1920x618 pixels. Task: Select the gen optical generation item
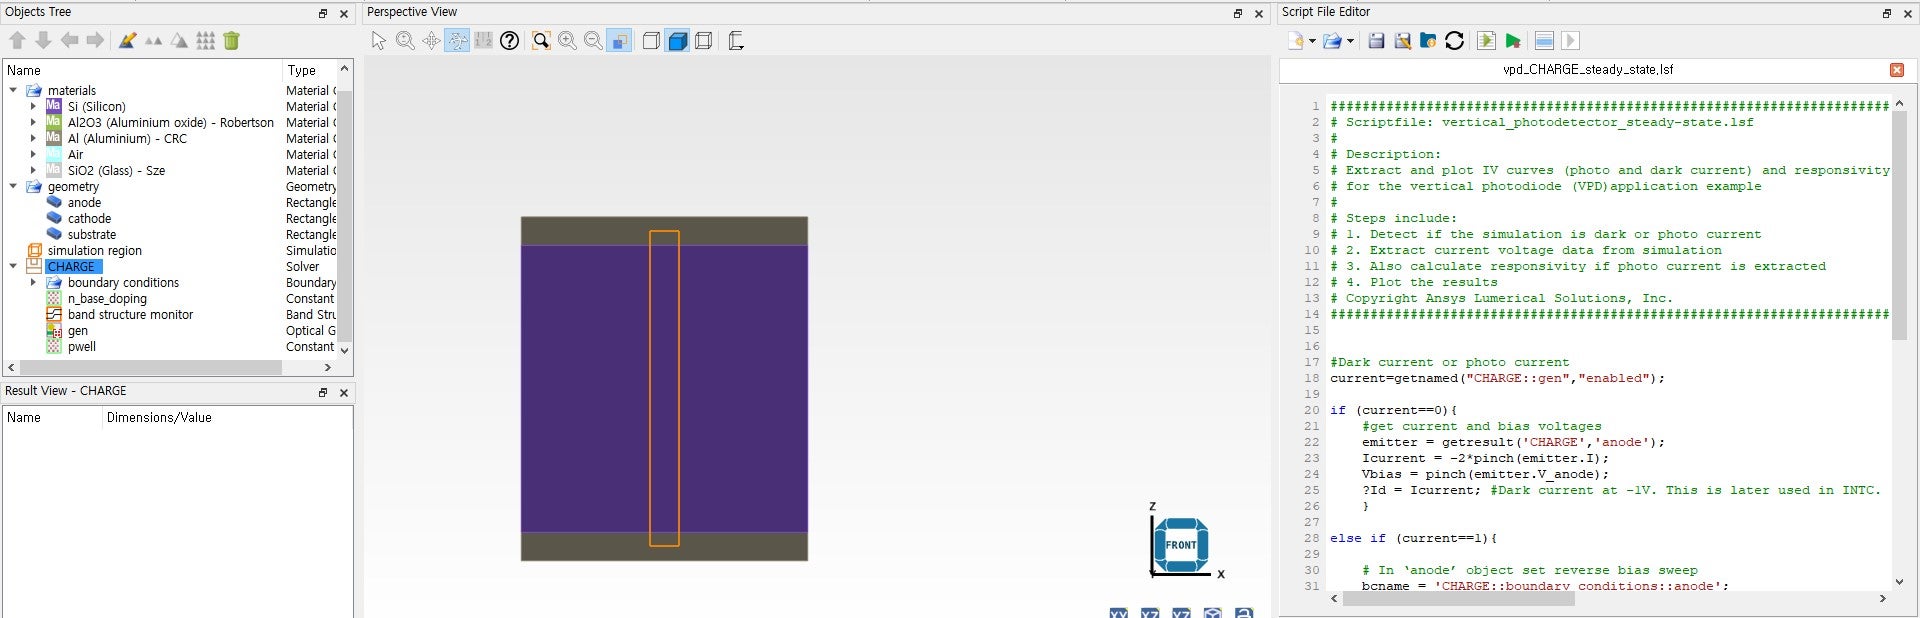pos(77,330)
